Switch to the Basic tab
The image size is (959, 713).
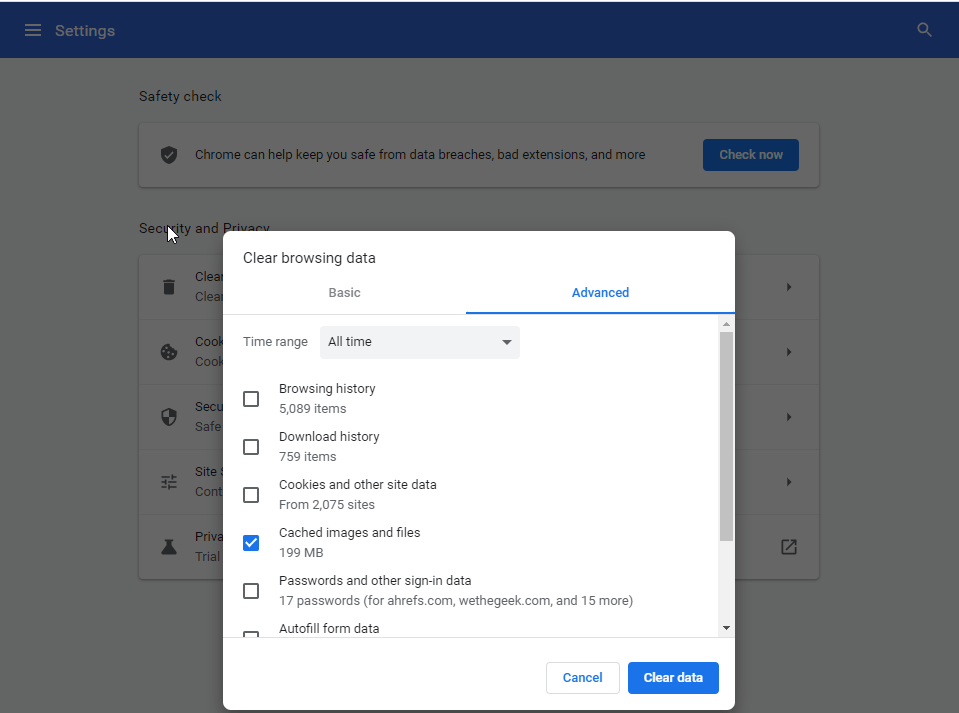(x=344, y=292)
